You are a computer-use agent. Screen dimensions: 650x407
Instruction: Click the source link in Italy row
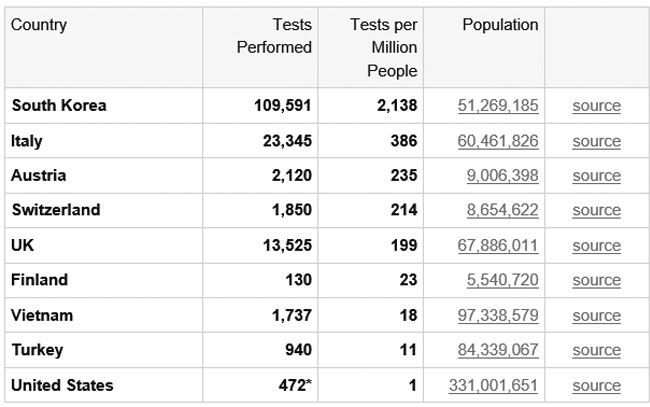tap(596, 141)
